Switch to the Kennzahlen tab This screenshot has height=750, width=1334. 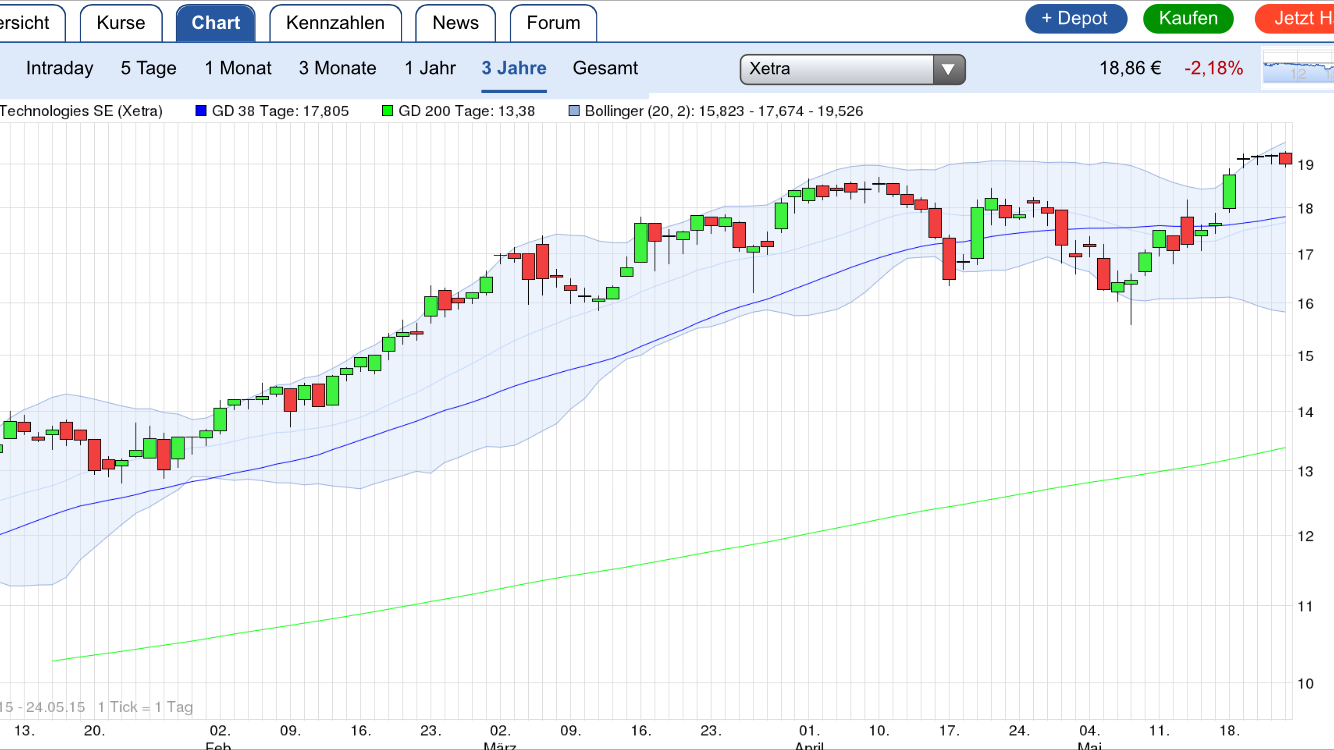(335, 20)
